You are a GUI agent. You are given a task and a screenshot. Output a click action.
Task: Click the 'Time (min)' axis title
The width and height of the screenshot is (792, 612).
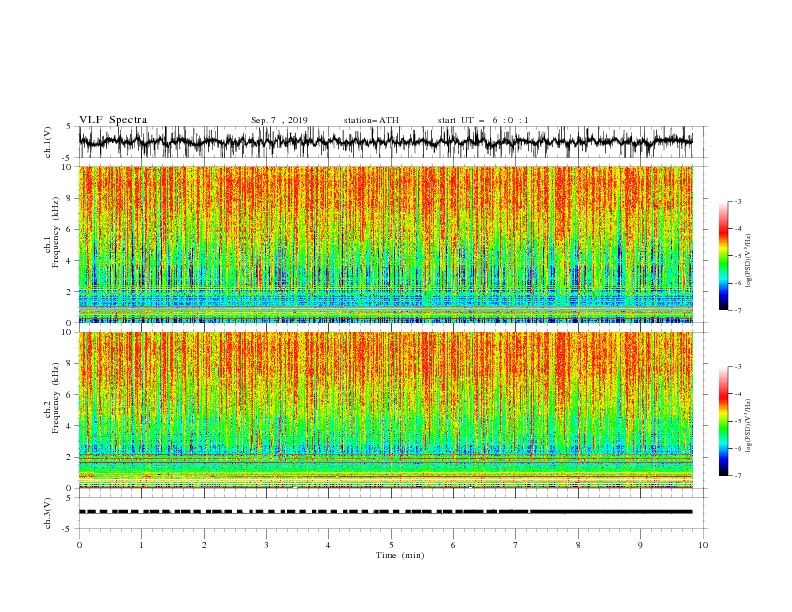click(400, 555)
